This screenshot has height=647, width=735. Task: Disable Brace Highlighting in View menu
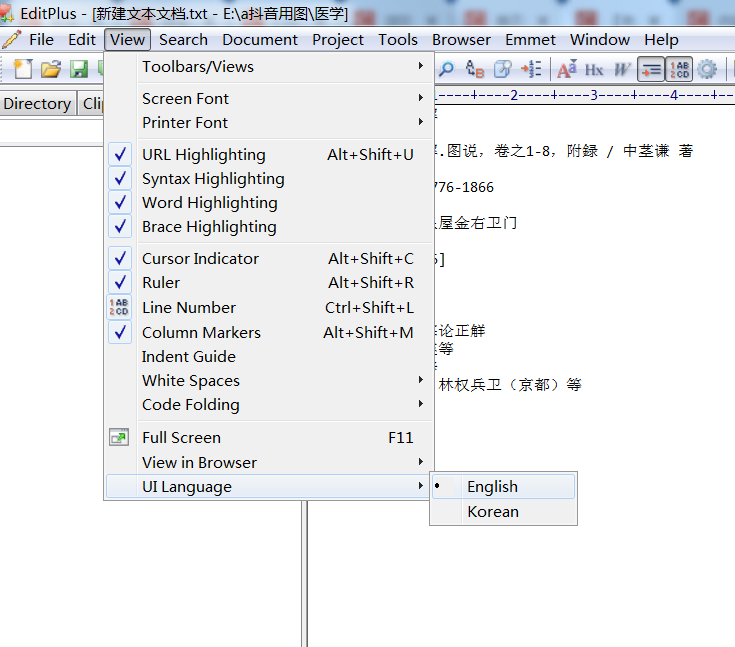[209, 227]
